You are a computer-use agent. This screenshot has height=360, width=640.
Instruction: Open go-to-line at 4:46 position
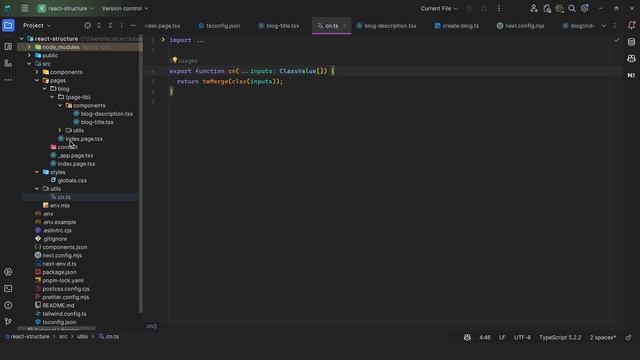click(485, 338)
